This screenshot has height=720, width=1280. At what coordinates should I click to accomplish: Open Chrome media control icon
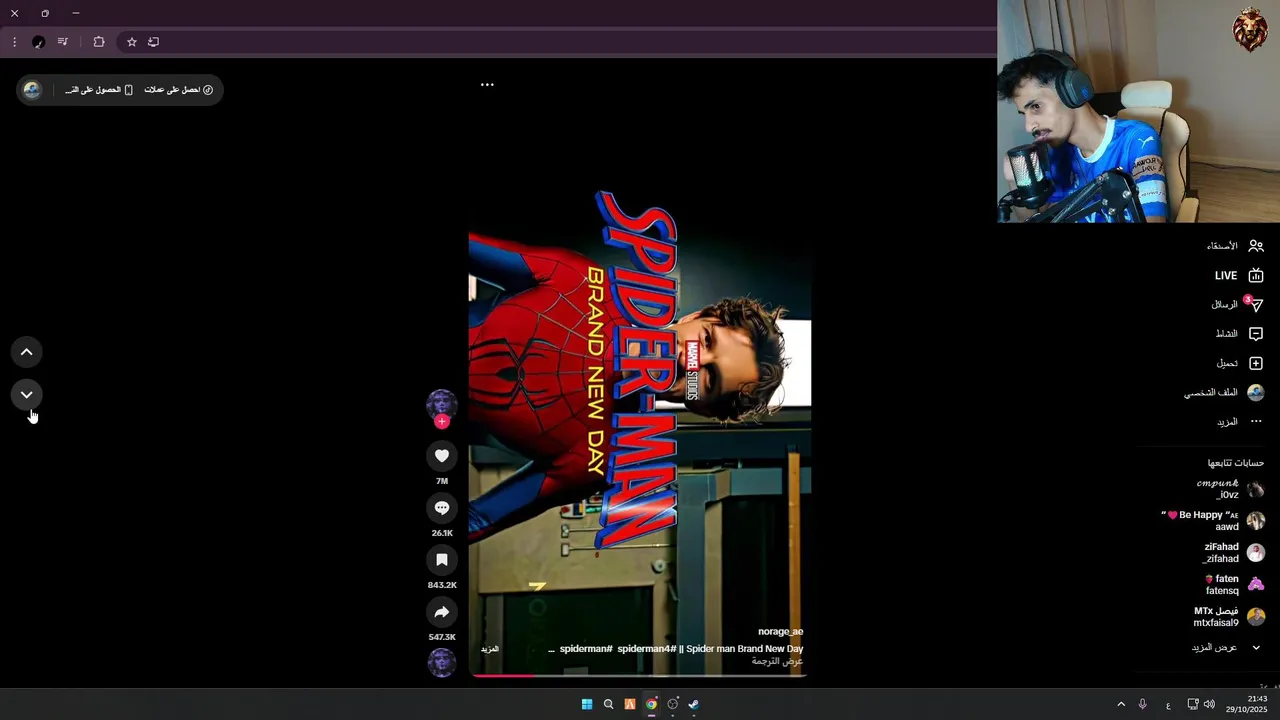(x=63, y=42)
